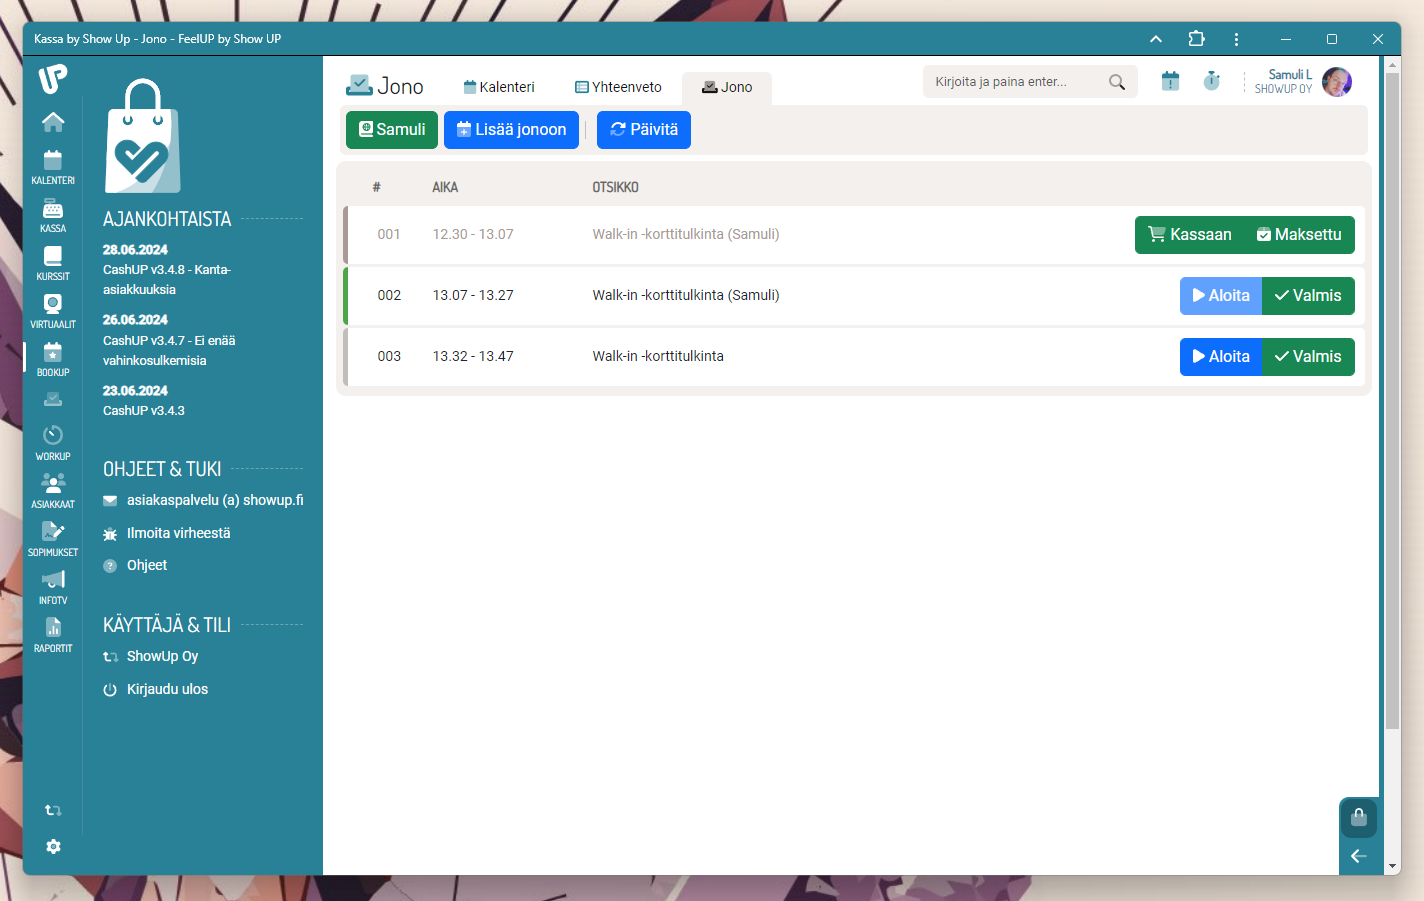Select the WorkUP timer icon in sidebar
This screenshot has height=901, width=1424.
pos(53,441)
